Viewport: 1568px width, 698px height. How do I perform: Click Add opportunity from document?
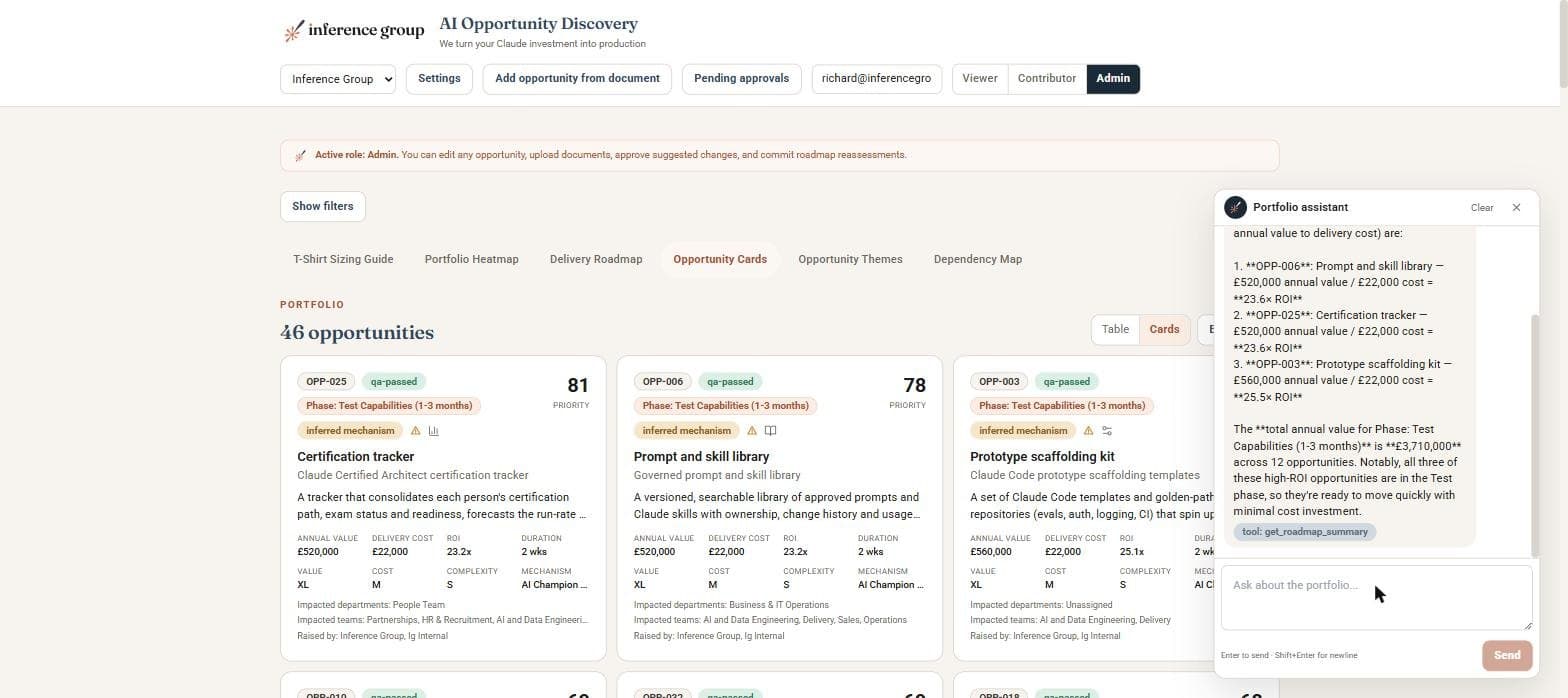click(x=577, y=79)
